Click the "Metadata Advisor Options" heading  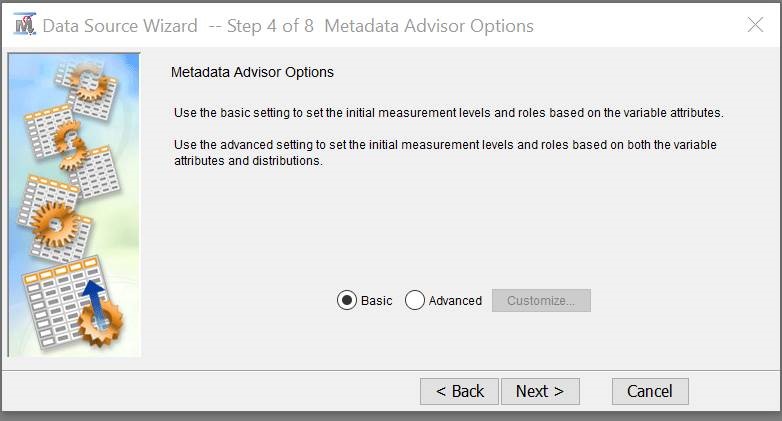tap(252, 72)
